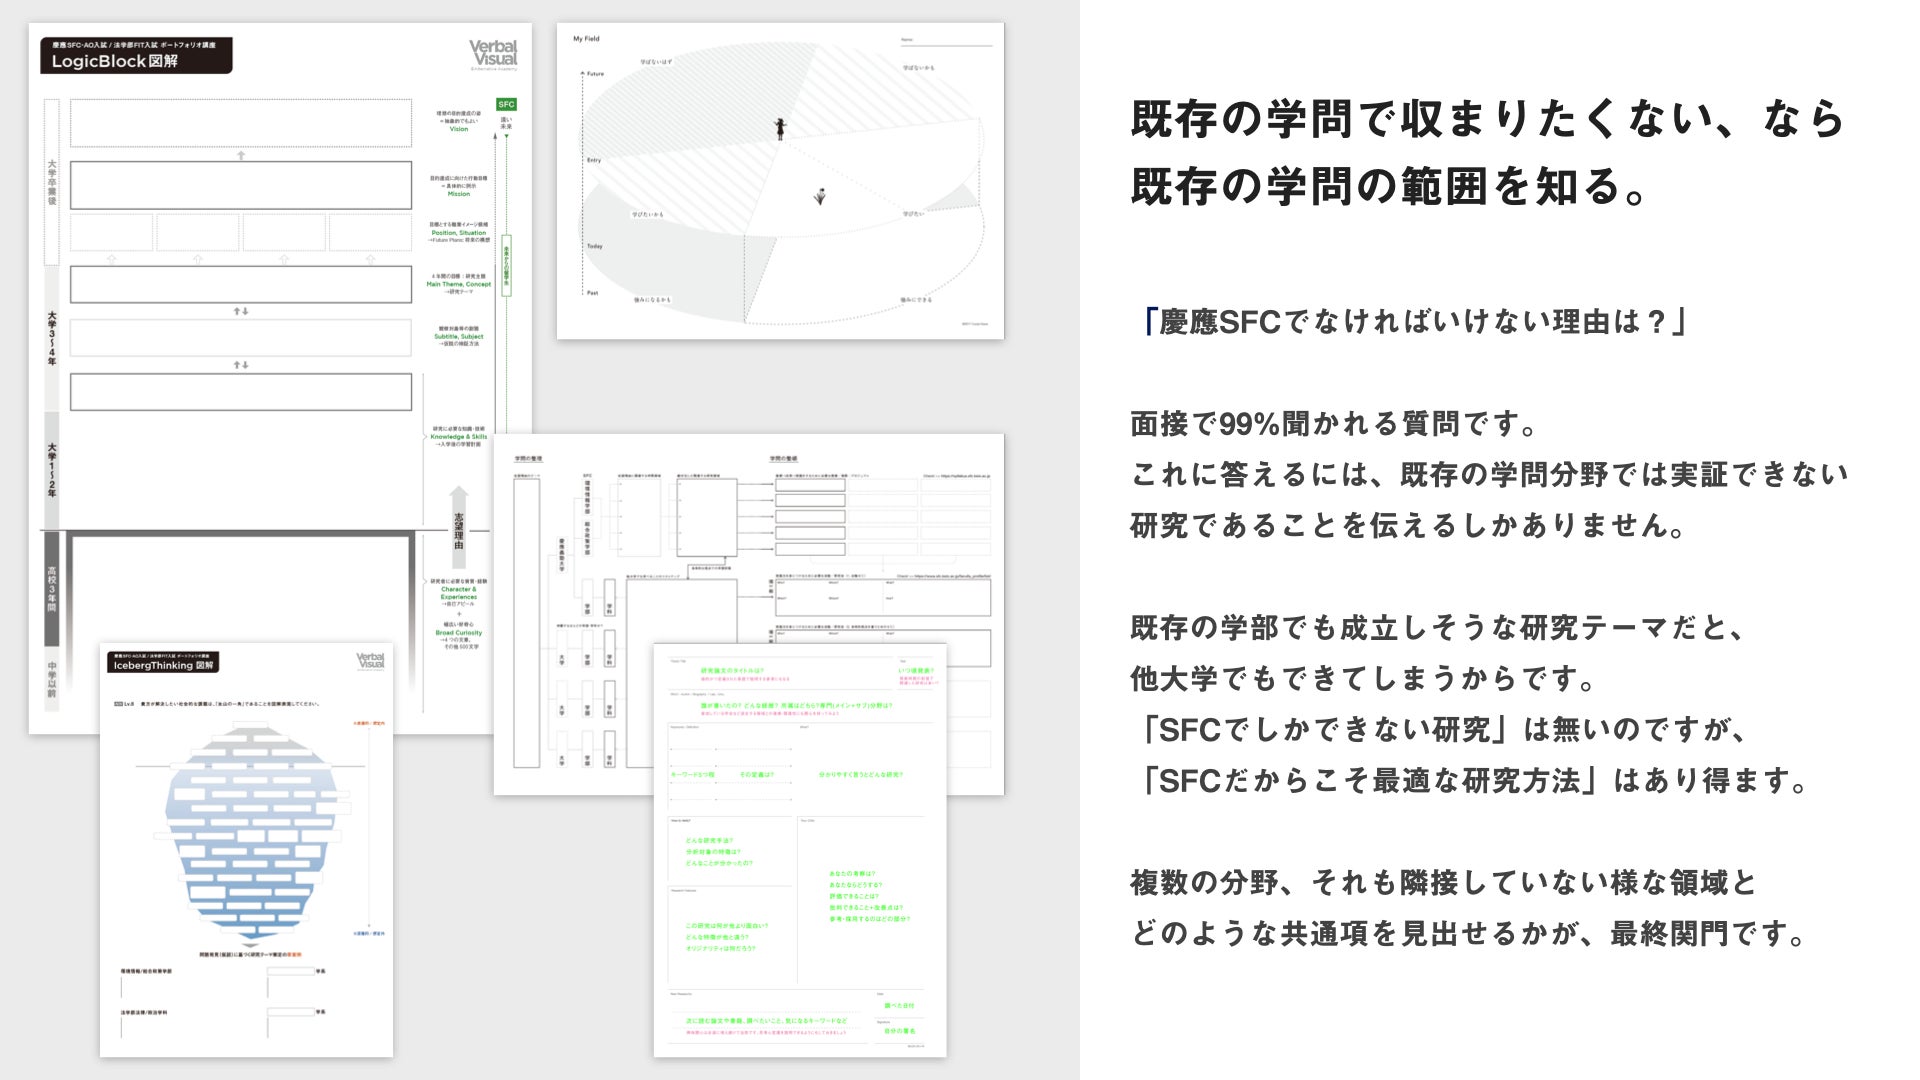Click the standing person figure on pie diagram
This screenshot has height=1080, width=1920.
coord(780,128)
